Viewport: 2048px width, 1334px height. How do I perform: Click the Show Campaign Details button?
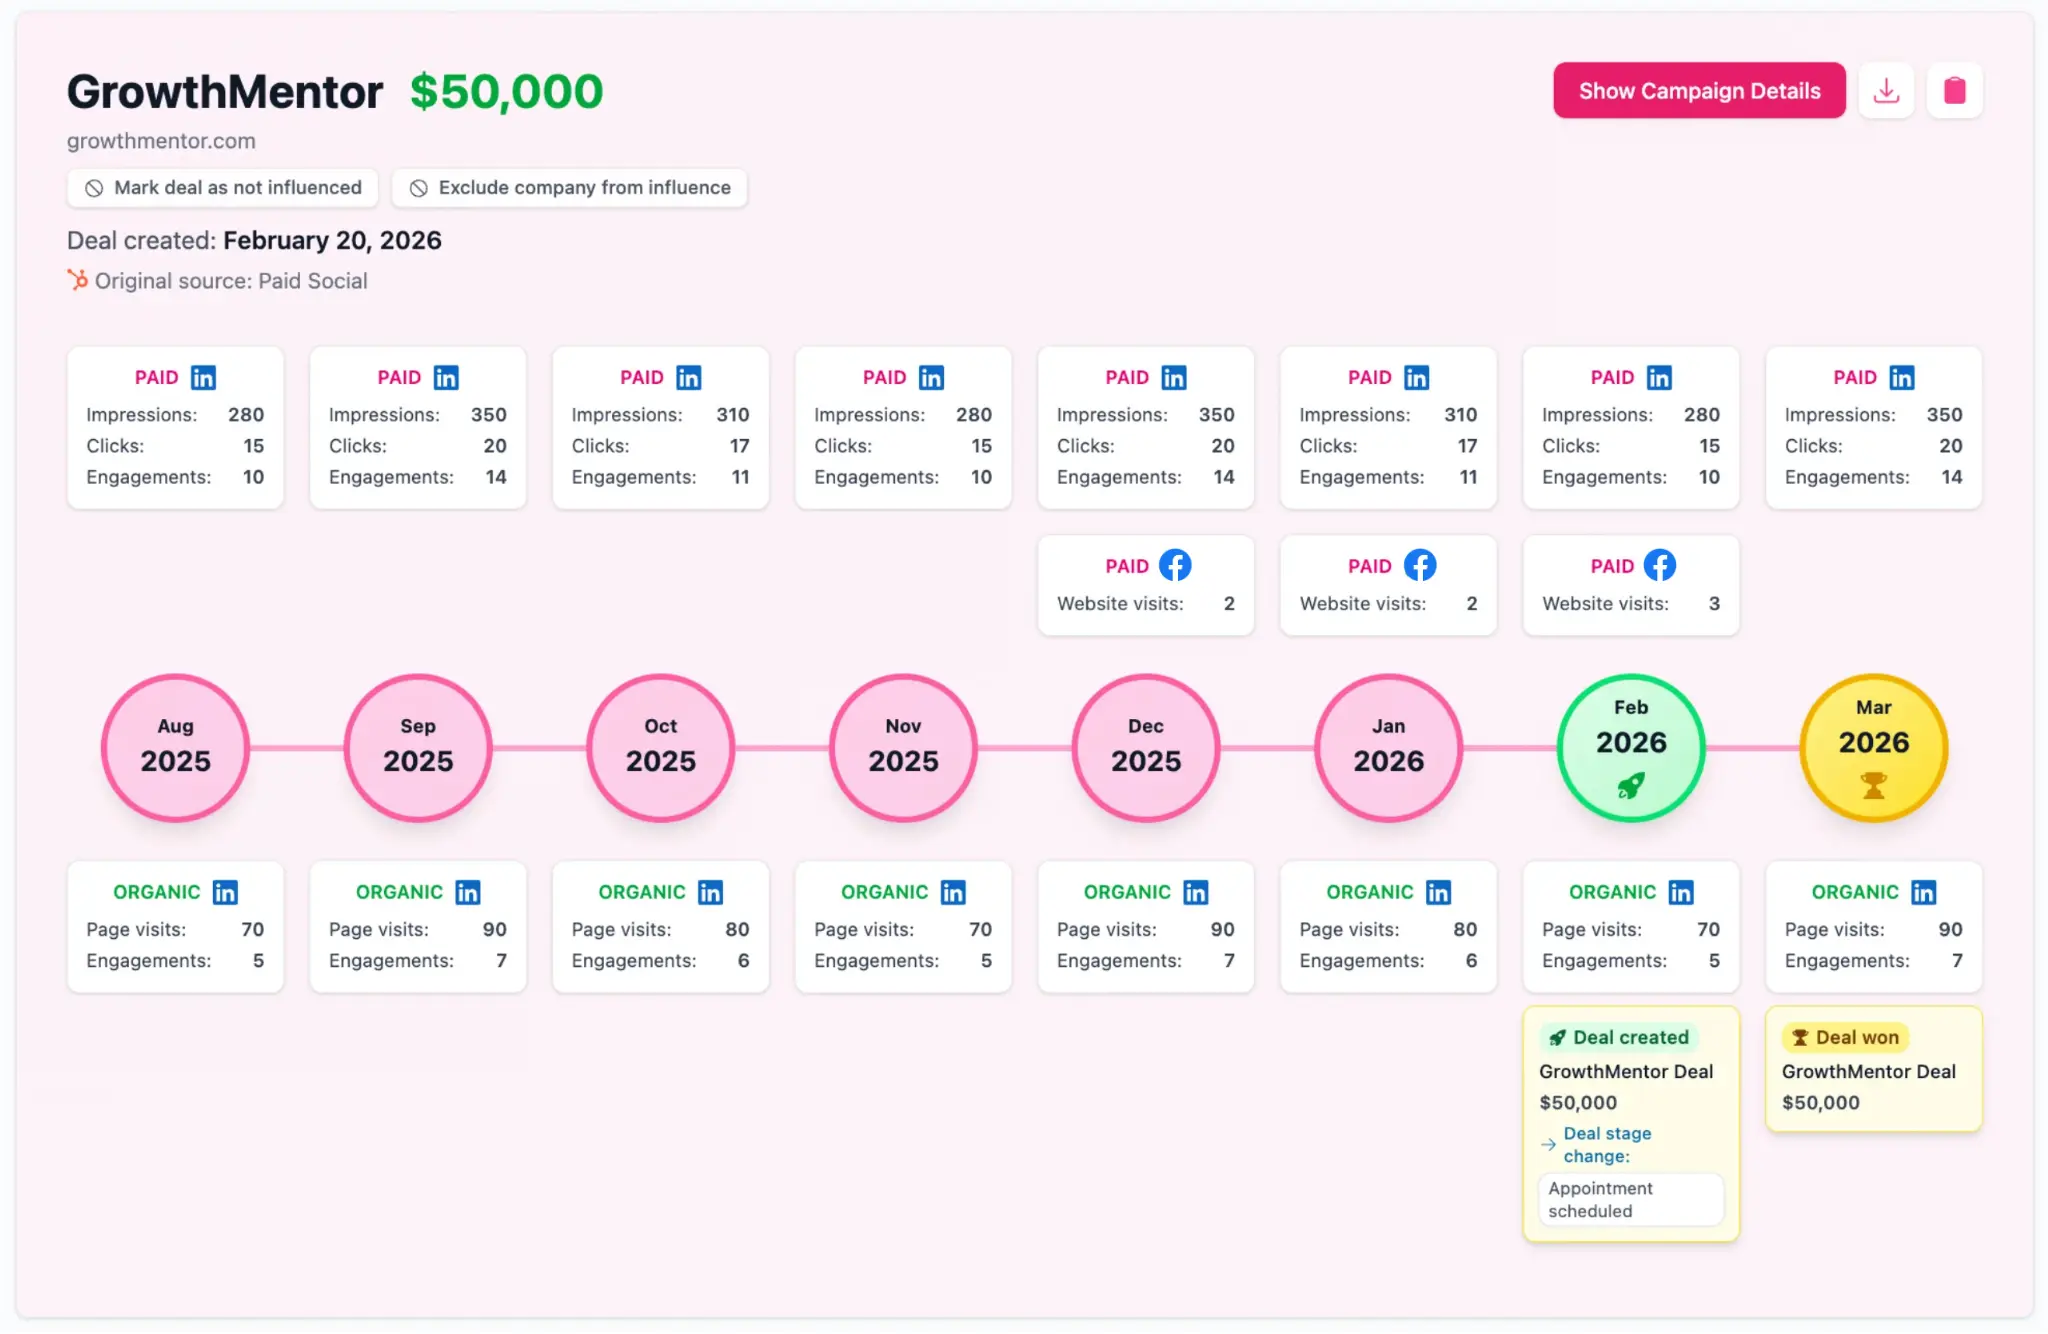pos(1699,91)
